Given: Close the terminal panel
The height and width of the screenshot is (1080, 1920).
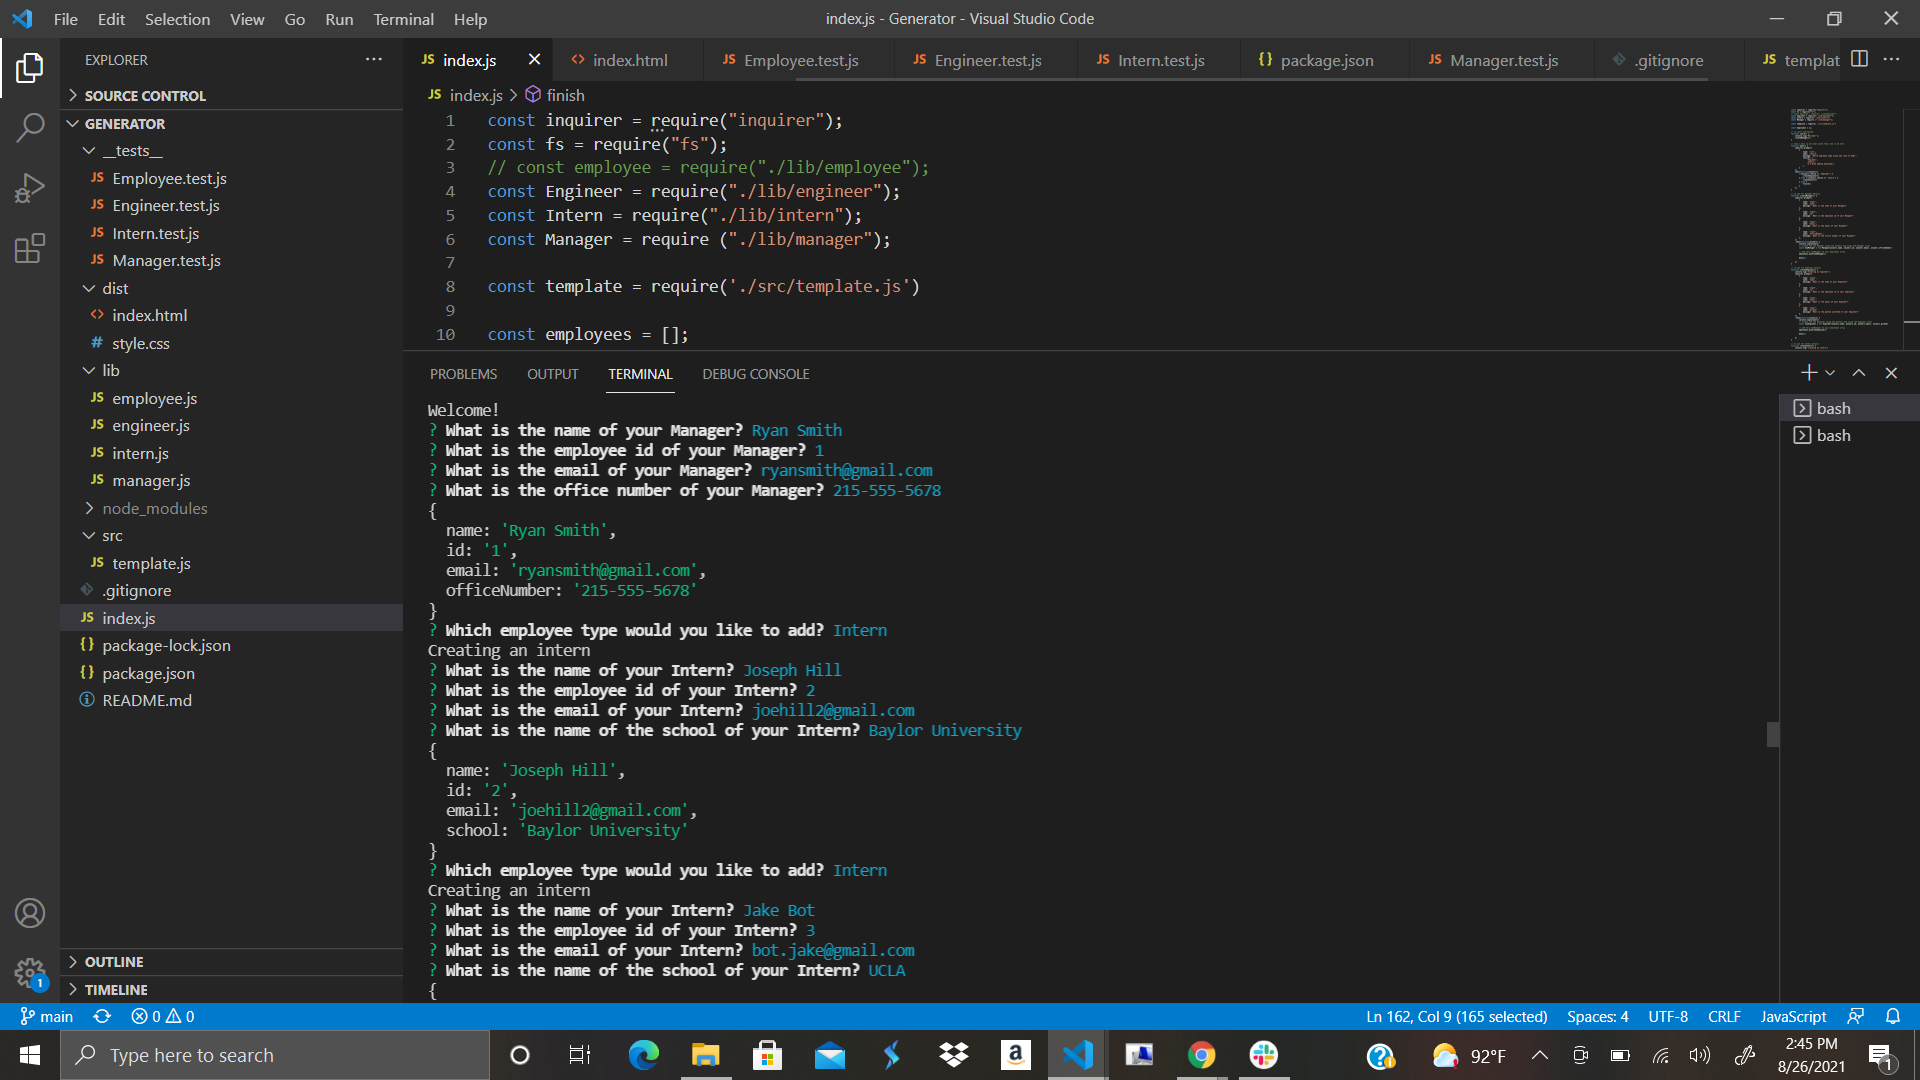Looking at the screenshot, I should point(1891,373).
